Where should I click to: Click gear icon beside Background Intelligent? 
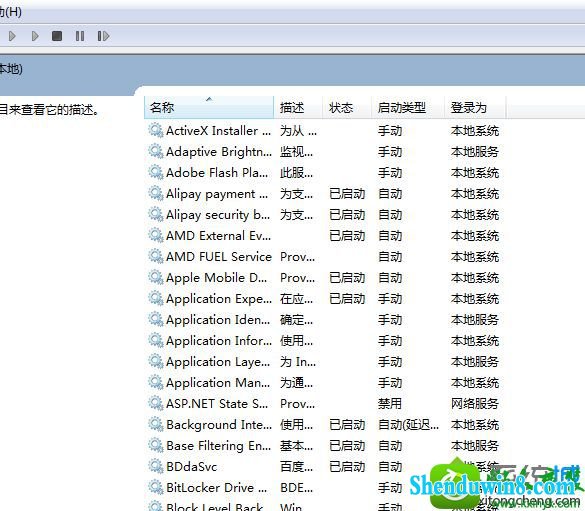pyautogui.click(x=156, y=424)
